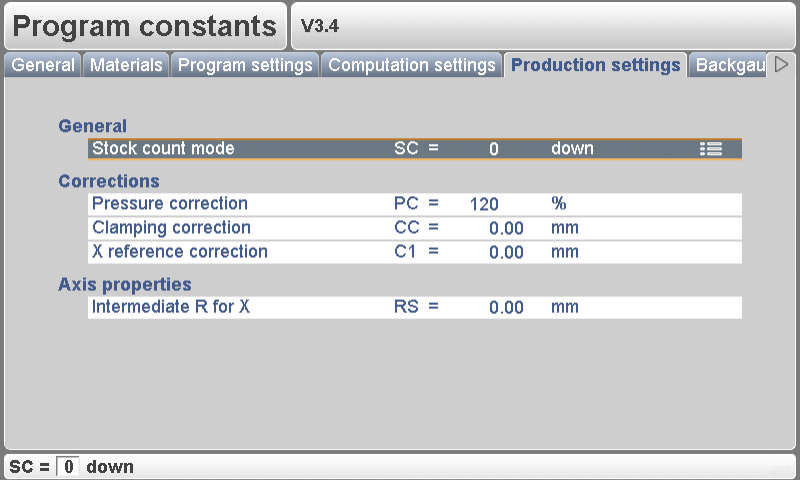Viewport: 800px width, 480px height.
Task: Open the Stock count mode list icon
Action: [711, 149]
